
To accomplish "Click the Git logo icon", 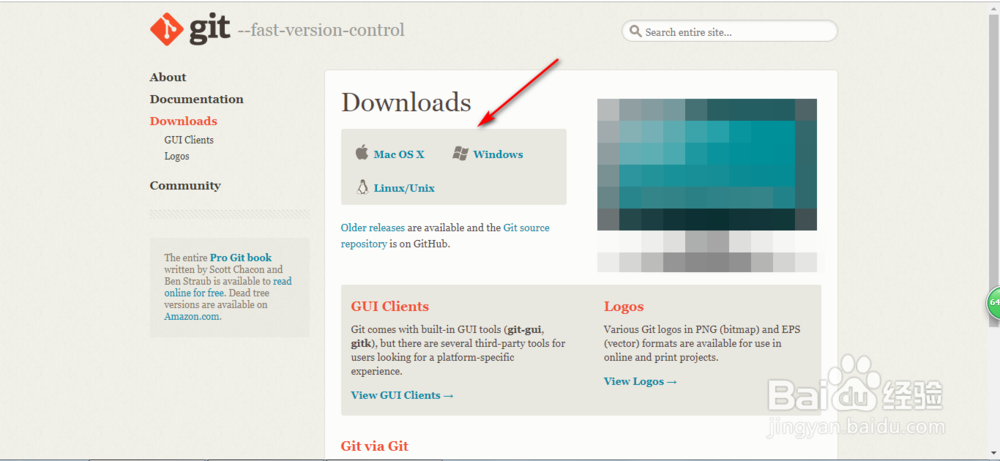I will (166, 29).
